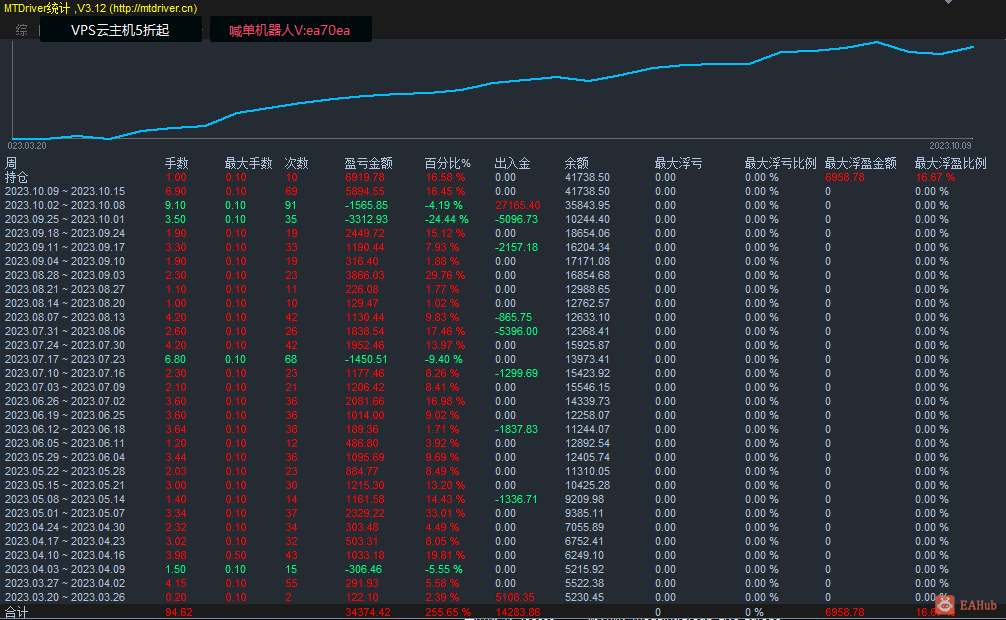The width and height of the screenshot is (1006, 620).
Task: Click max lot value 0.50
Action: 235,555
